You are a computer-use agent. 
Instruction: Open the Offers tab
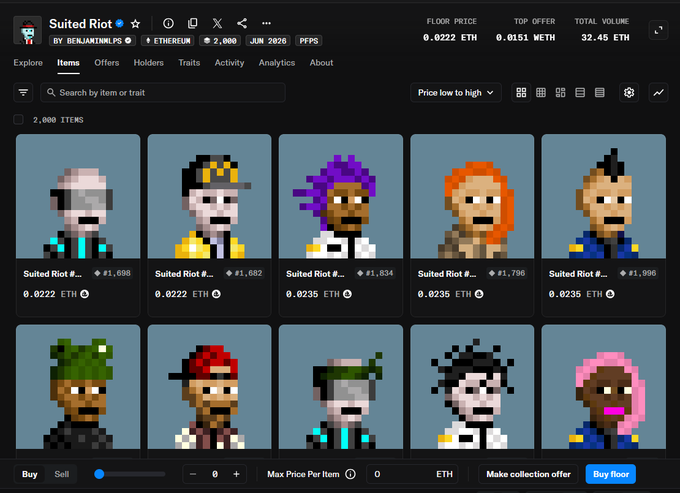107,62
